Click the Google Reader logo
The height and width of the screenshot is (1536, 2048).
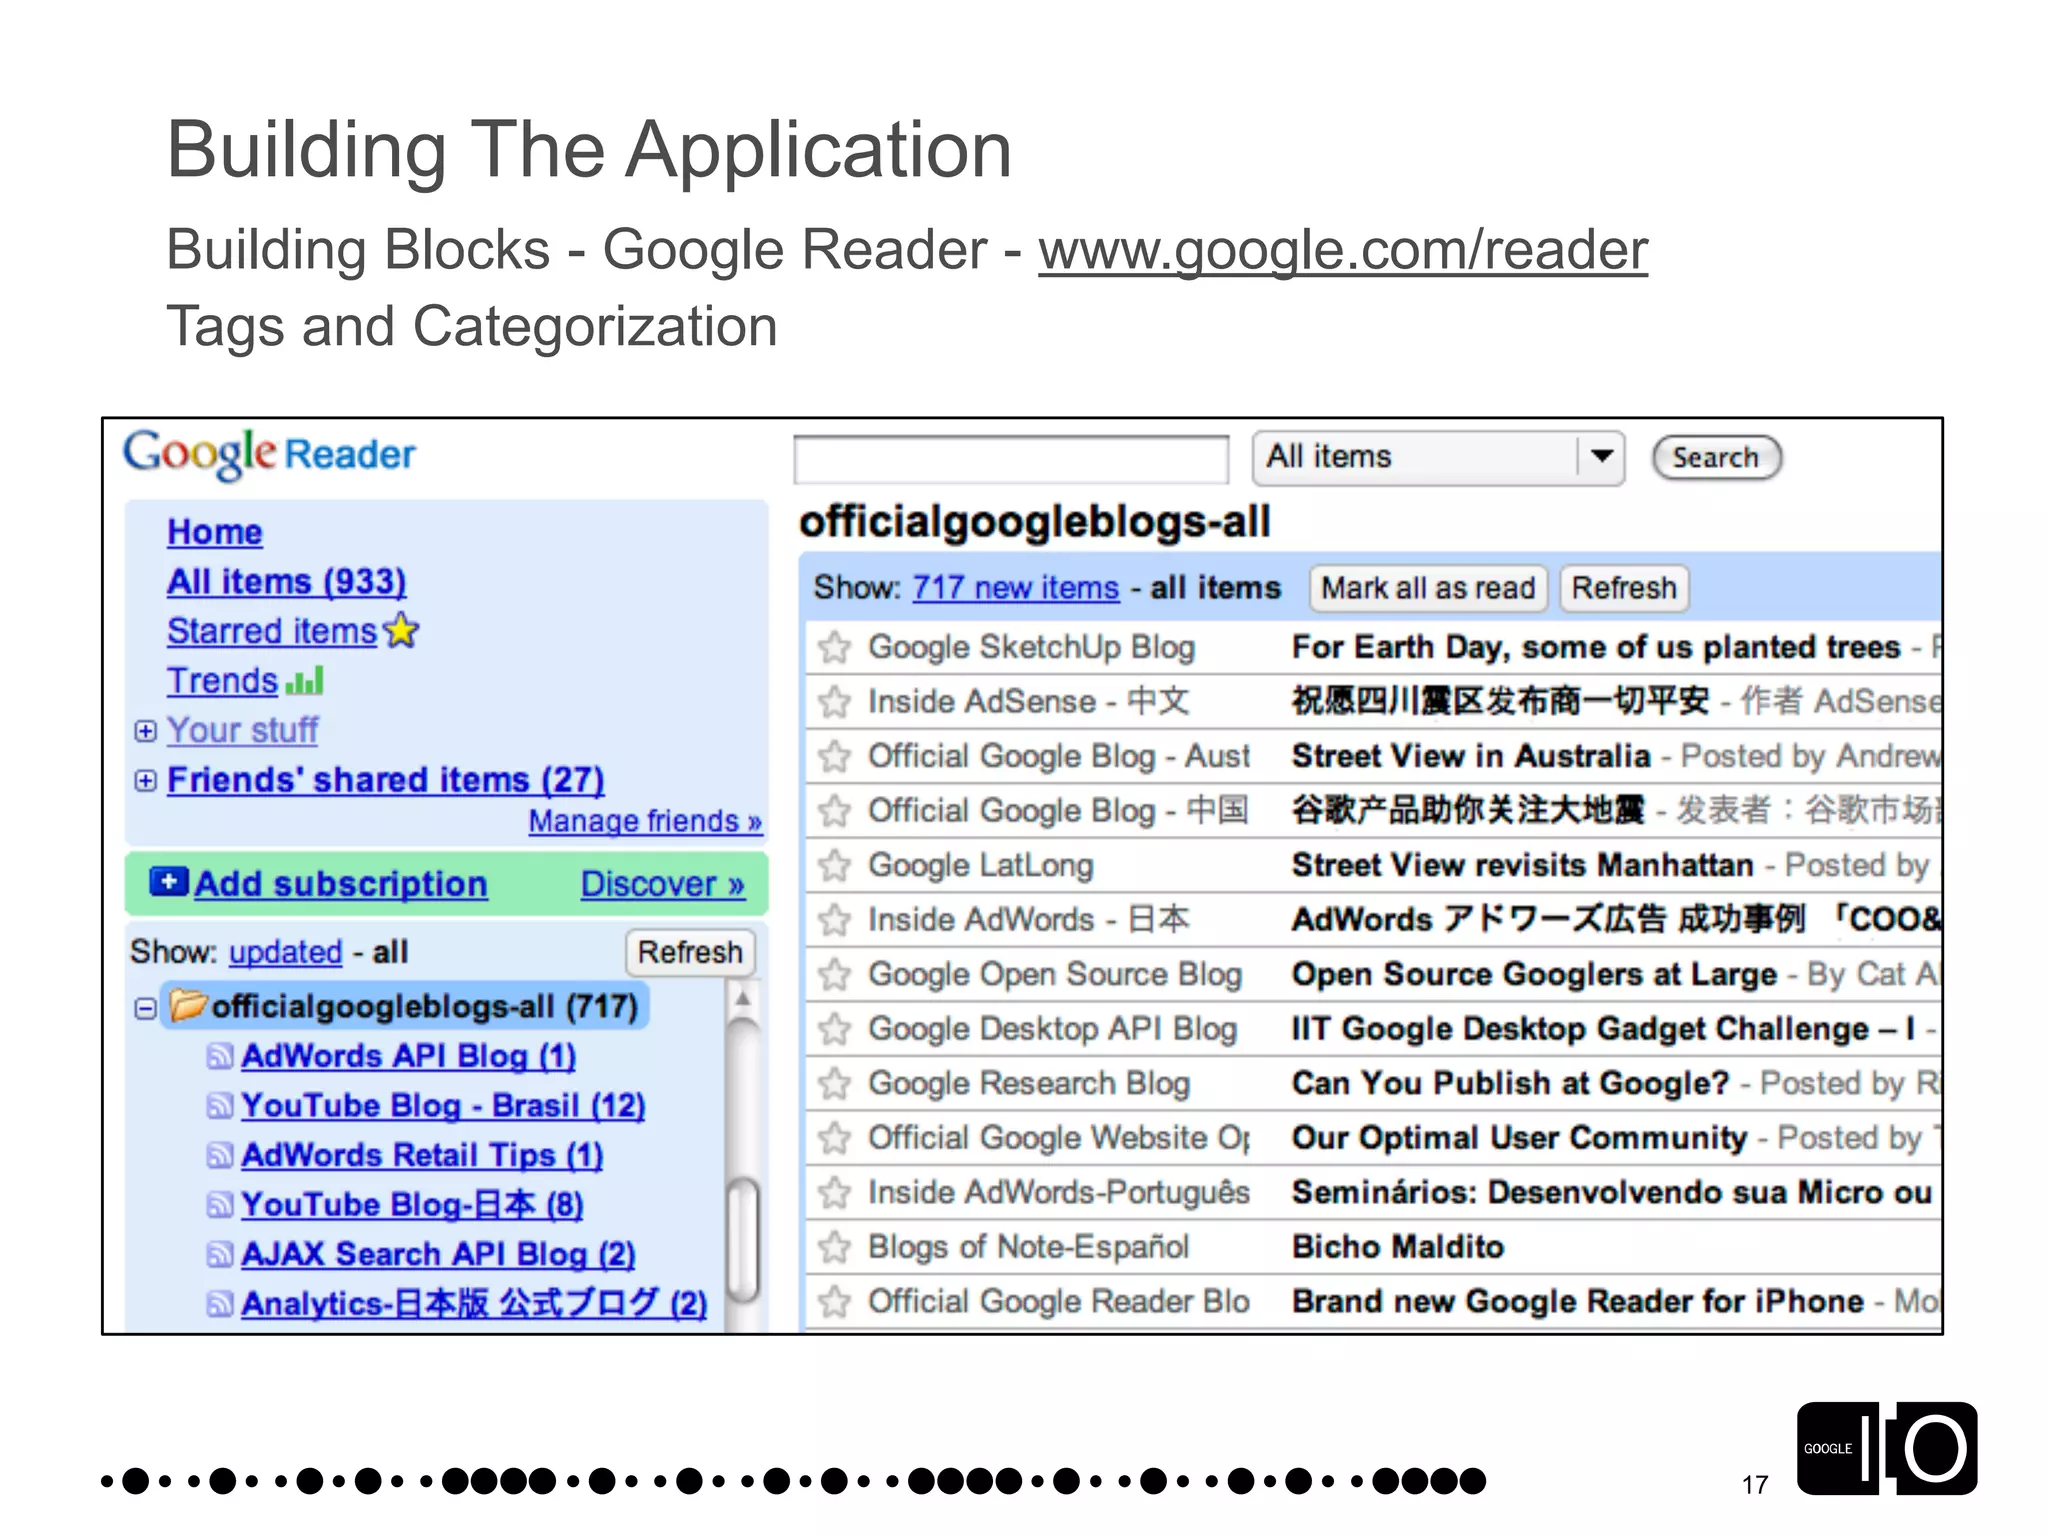(x=269, y=455)
